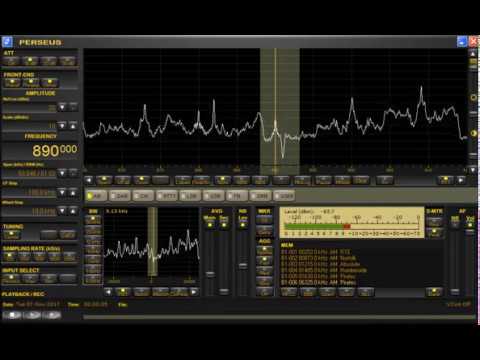The height and width of the screenshot is (360, 480).
Task: Click the playback position progress bar
Action: pyautogui.click(x=279, y=317)
